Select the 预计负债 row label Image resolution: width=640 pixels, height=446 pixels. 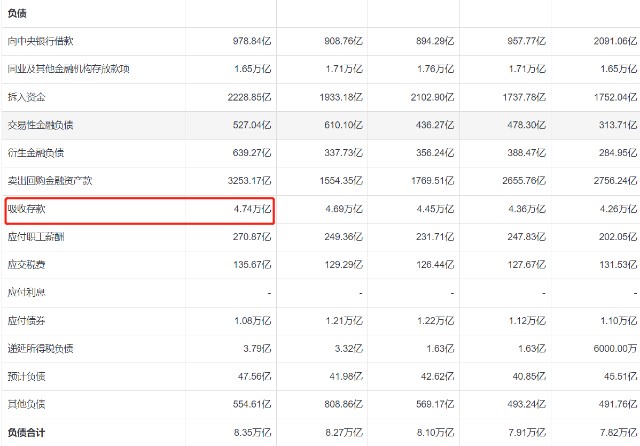[26, 377]
